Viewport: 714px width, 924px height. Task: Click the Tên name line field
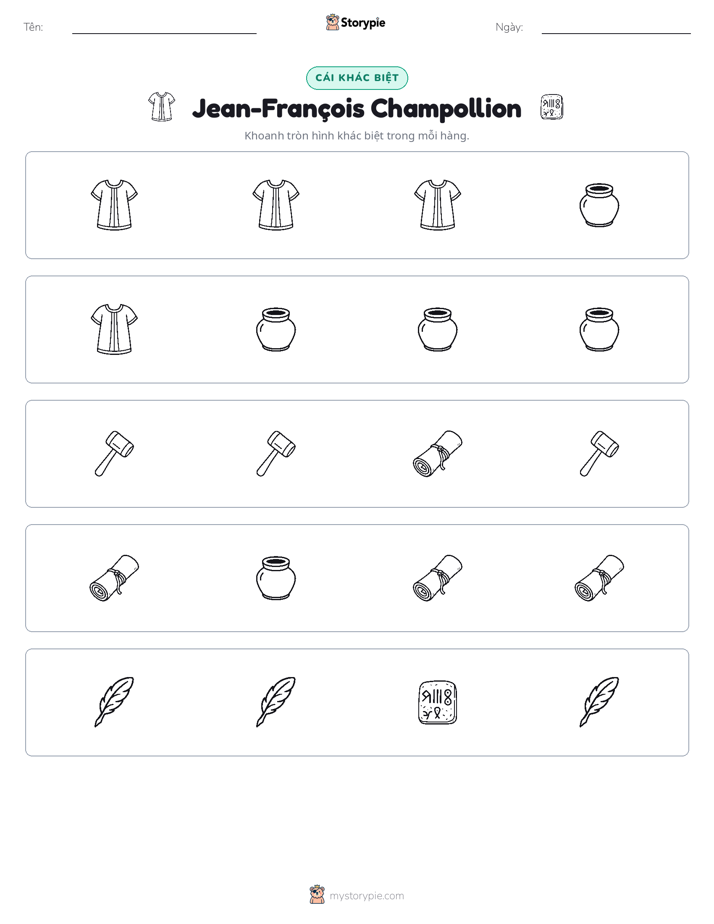coord(164,28)
